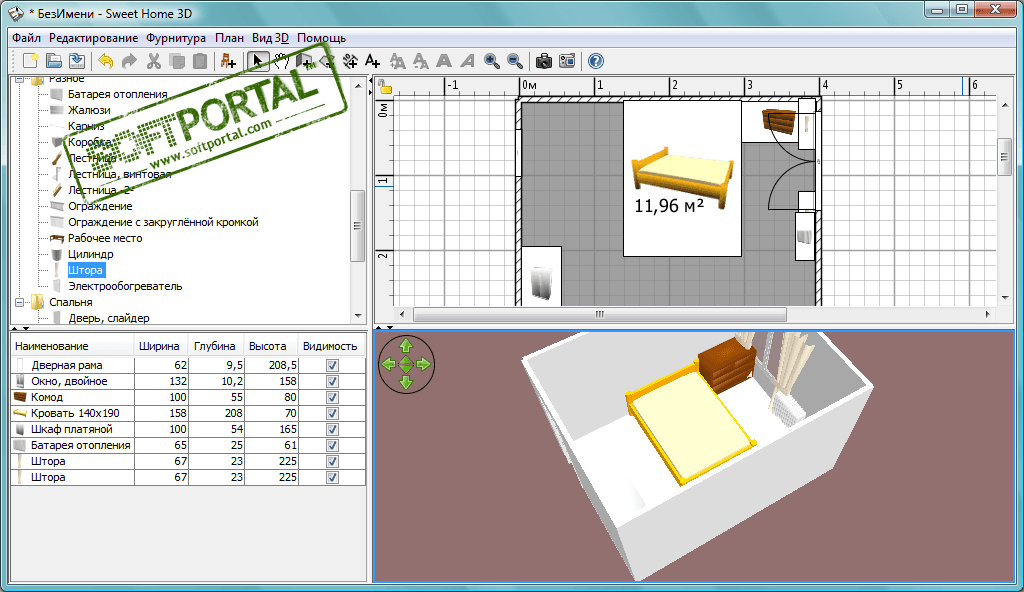Move 3D view forward with up arrow
This screenshot has width=1024, height=592.
tap(406, 346)
